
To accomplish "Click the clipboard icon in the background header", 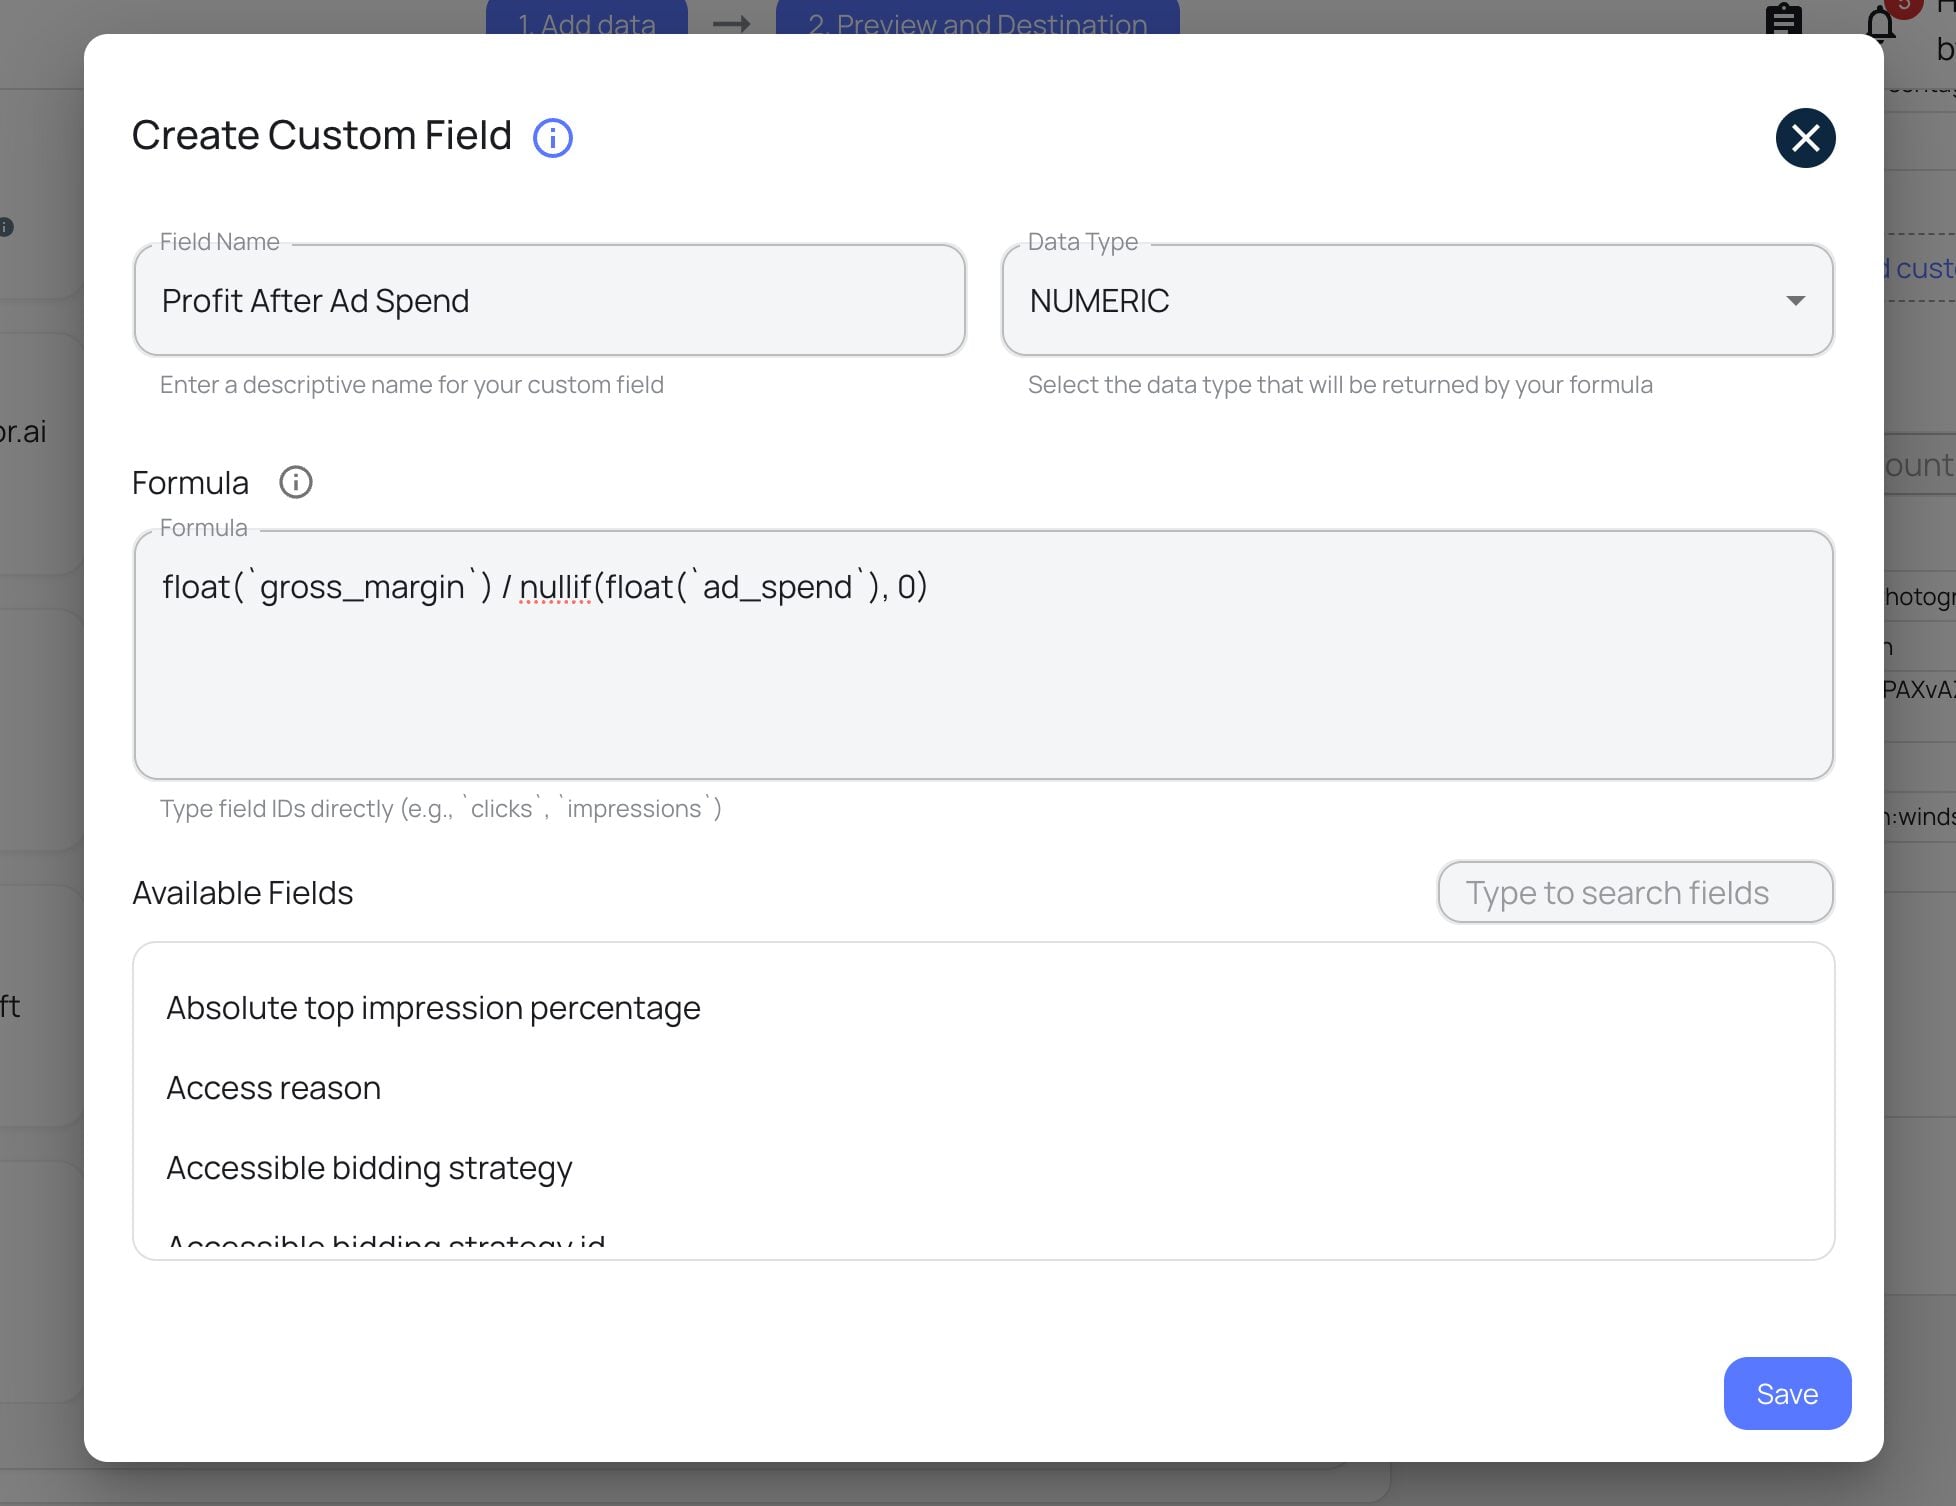I will (1783, 19).
